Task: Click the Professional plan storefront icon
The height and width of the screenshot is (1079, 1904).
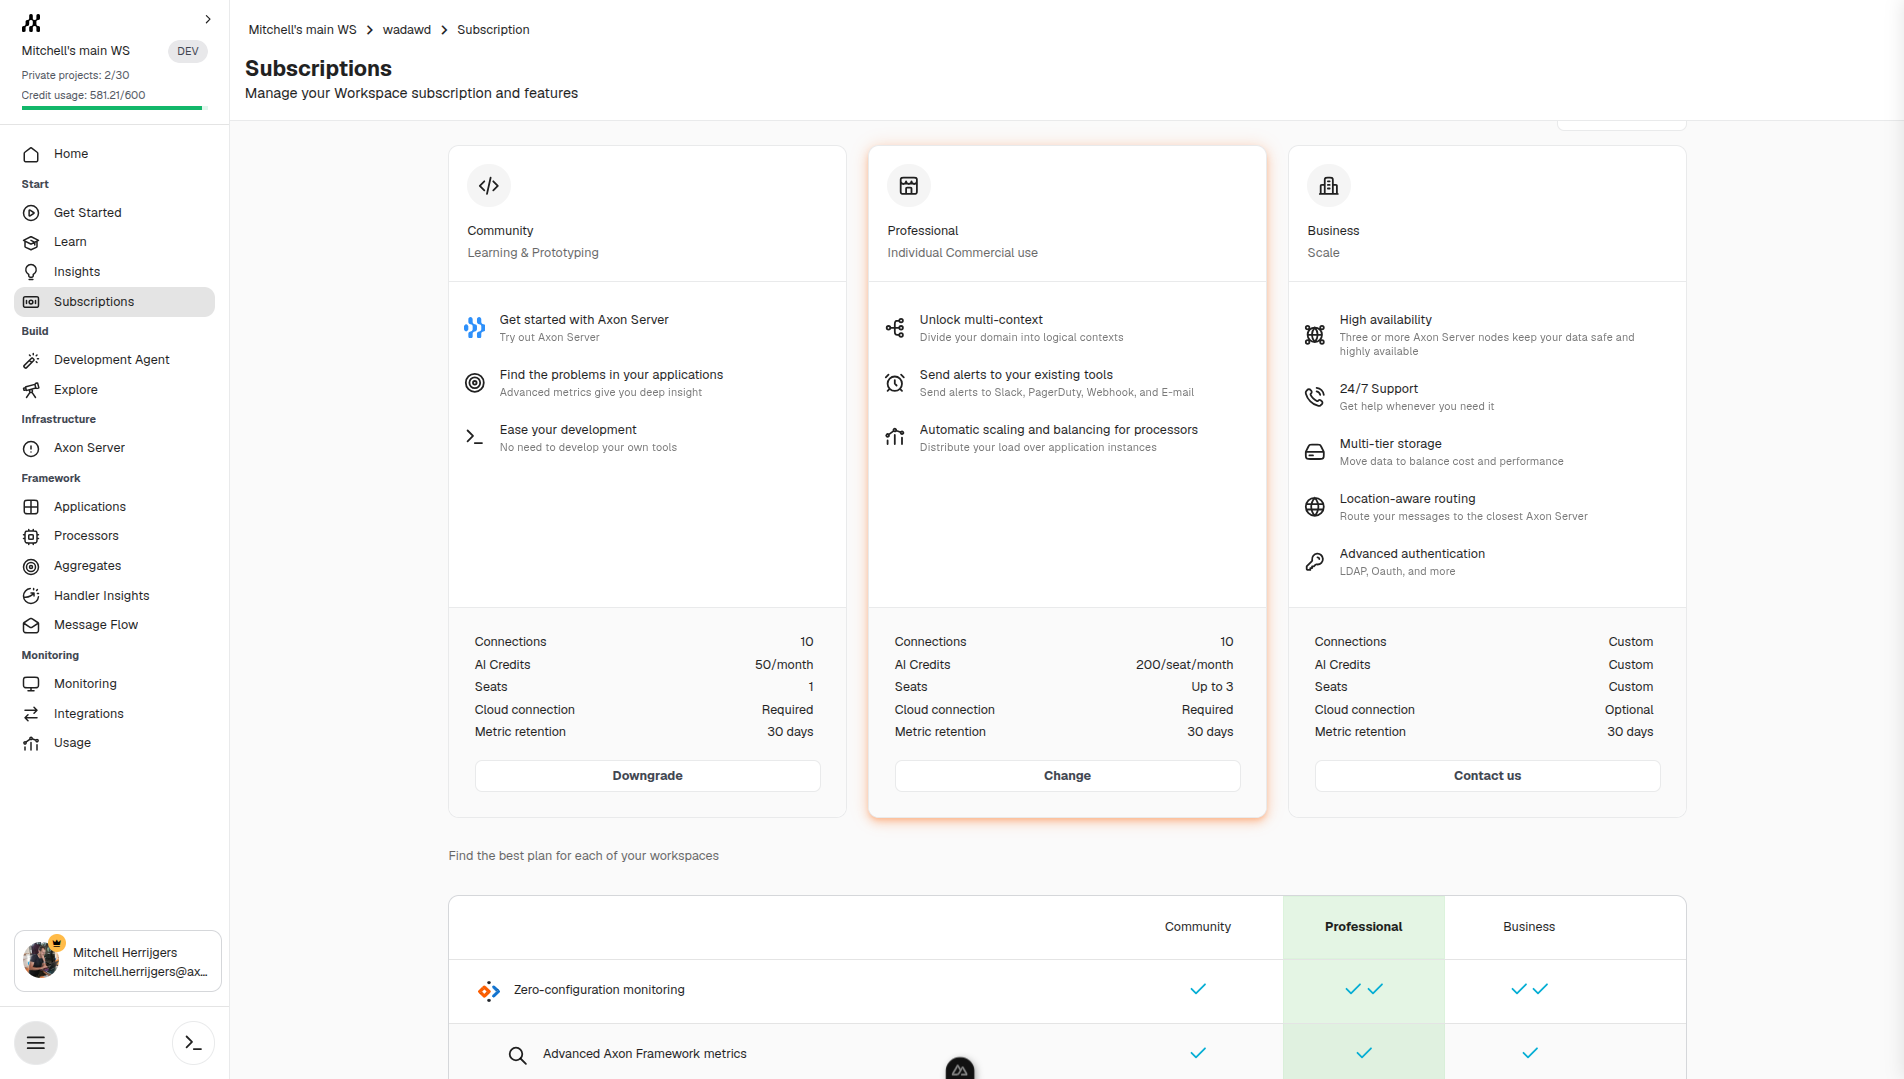Action: point(908,186)
